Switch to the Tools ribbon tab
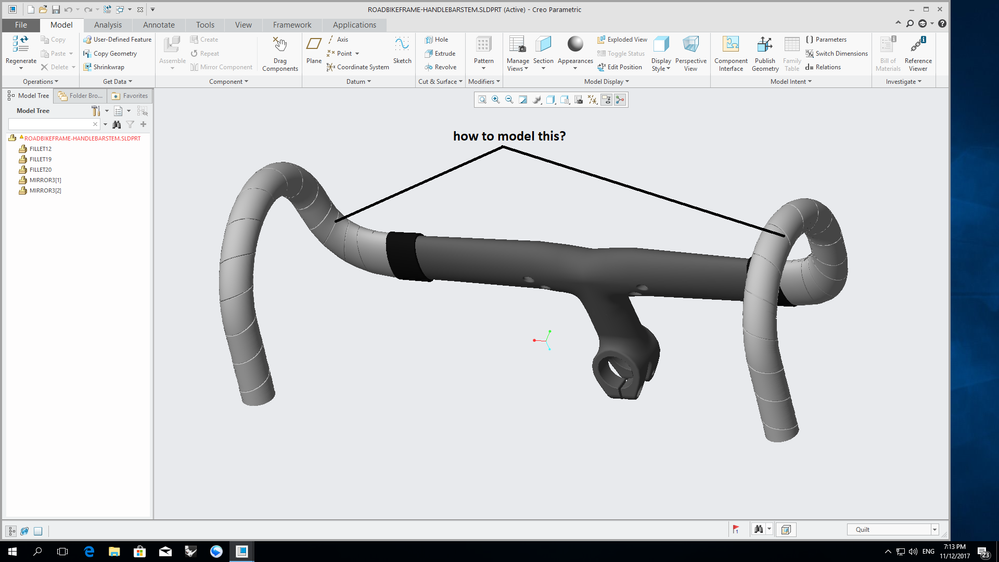The width and height of the screenshot is (999, 562). click(x=205, y=25)
